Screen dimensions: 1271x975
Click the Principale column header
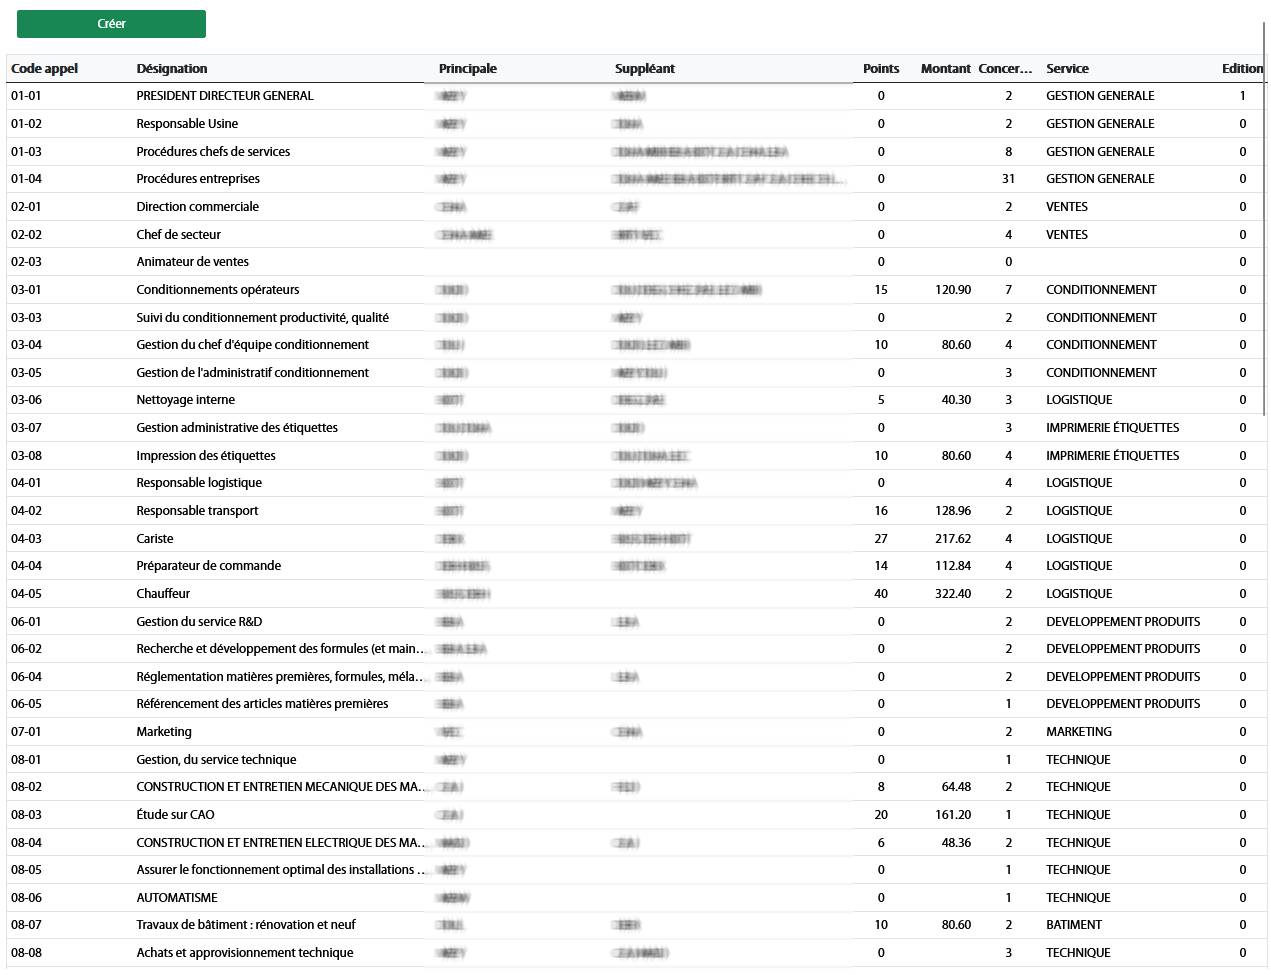468,69
